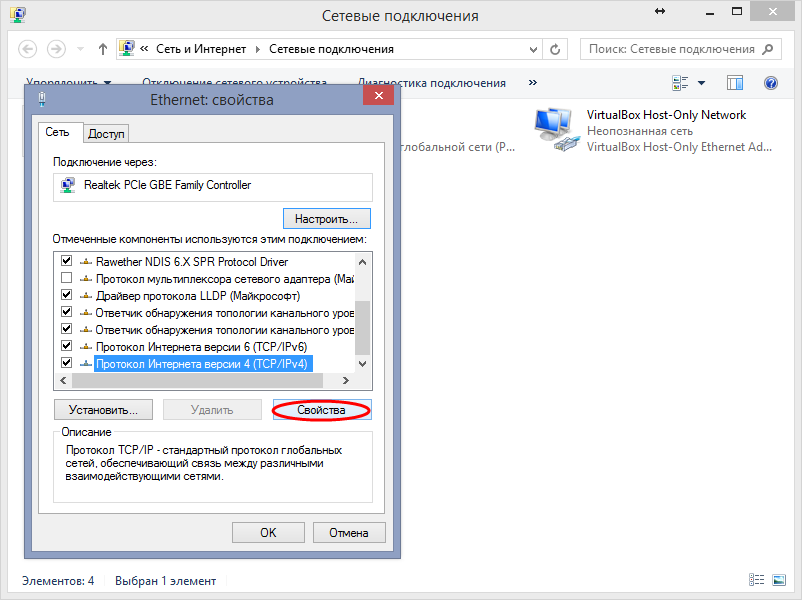Check 'Протокол мультиплексора сетевого адаптера' box
This screenshot has height=600, width=802.
(66, 278)
